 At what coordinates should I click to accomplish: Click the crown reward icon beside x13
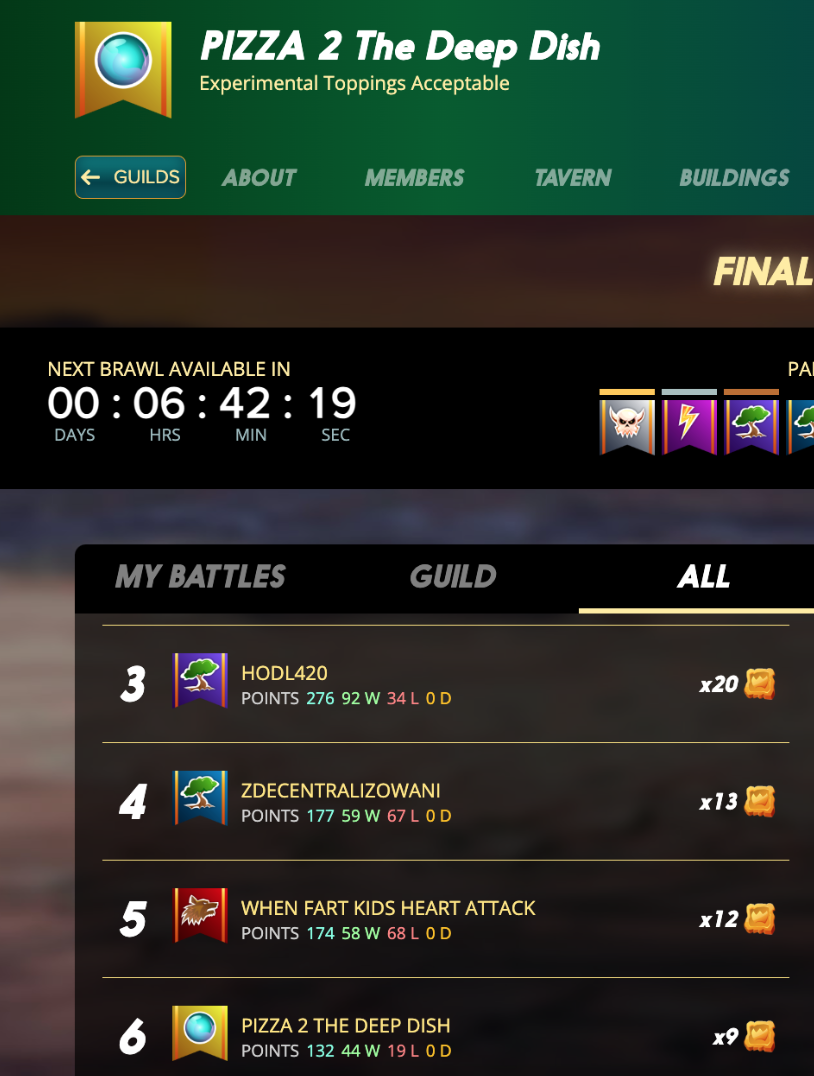pyautogui.click(x=760, y=801)
